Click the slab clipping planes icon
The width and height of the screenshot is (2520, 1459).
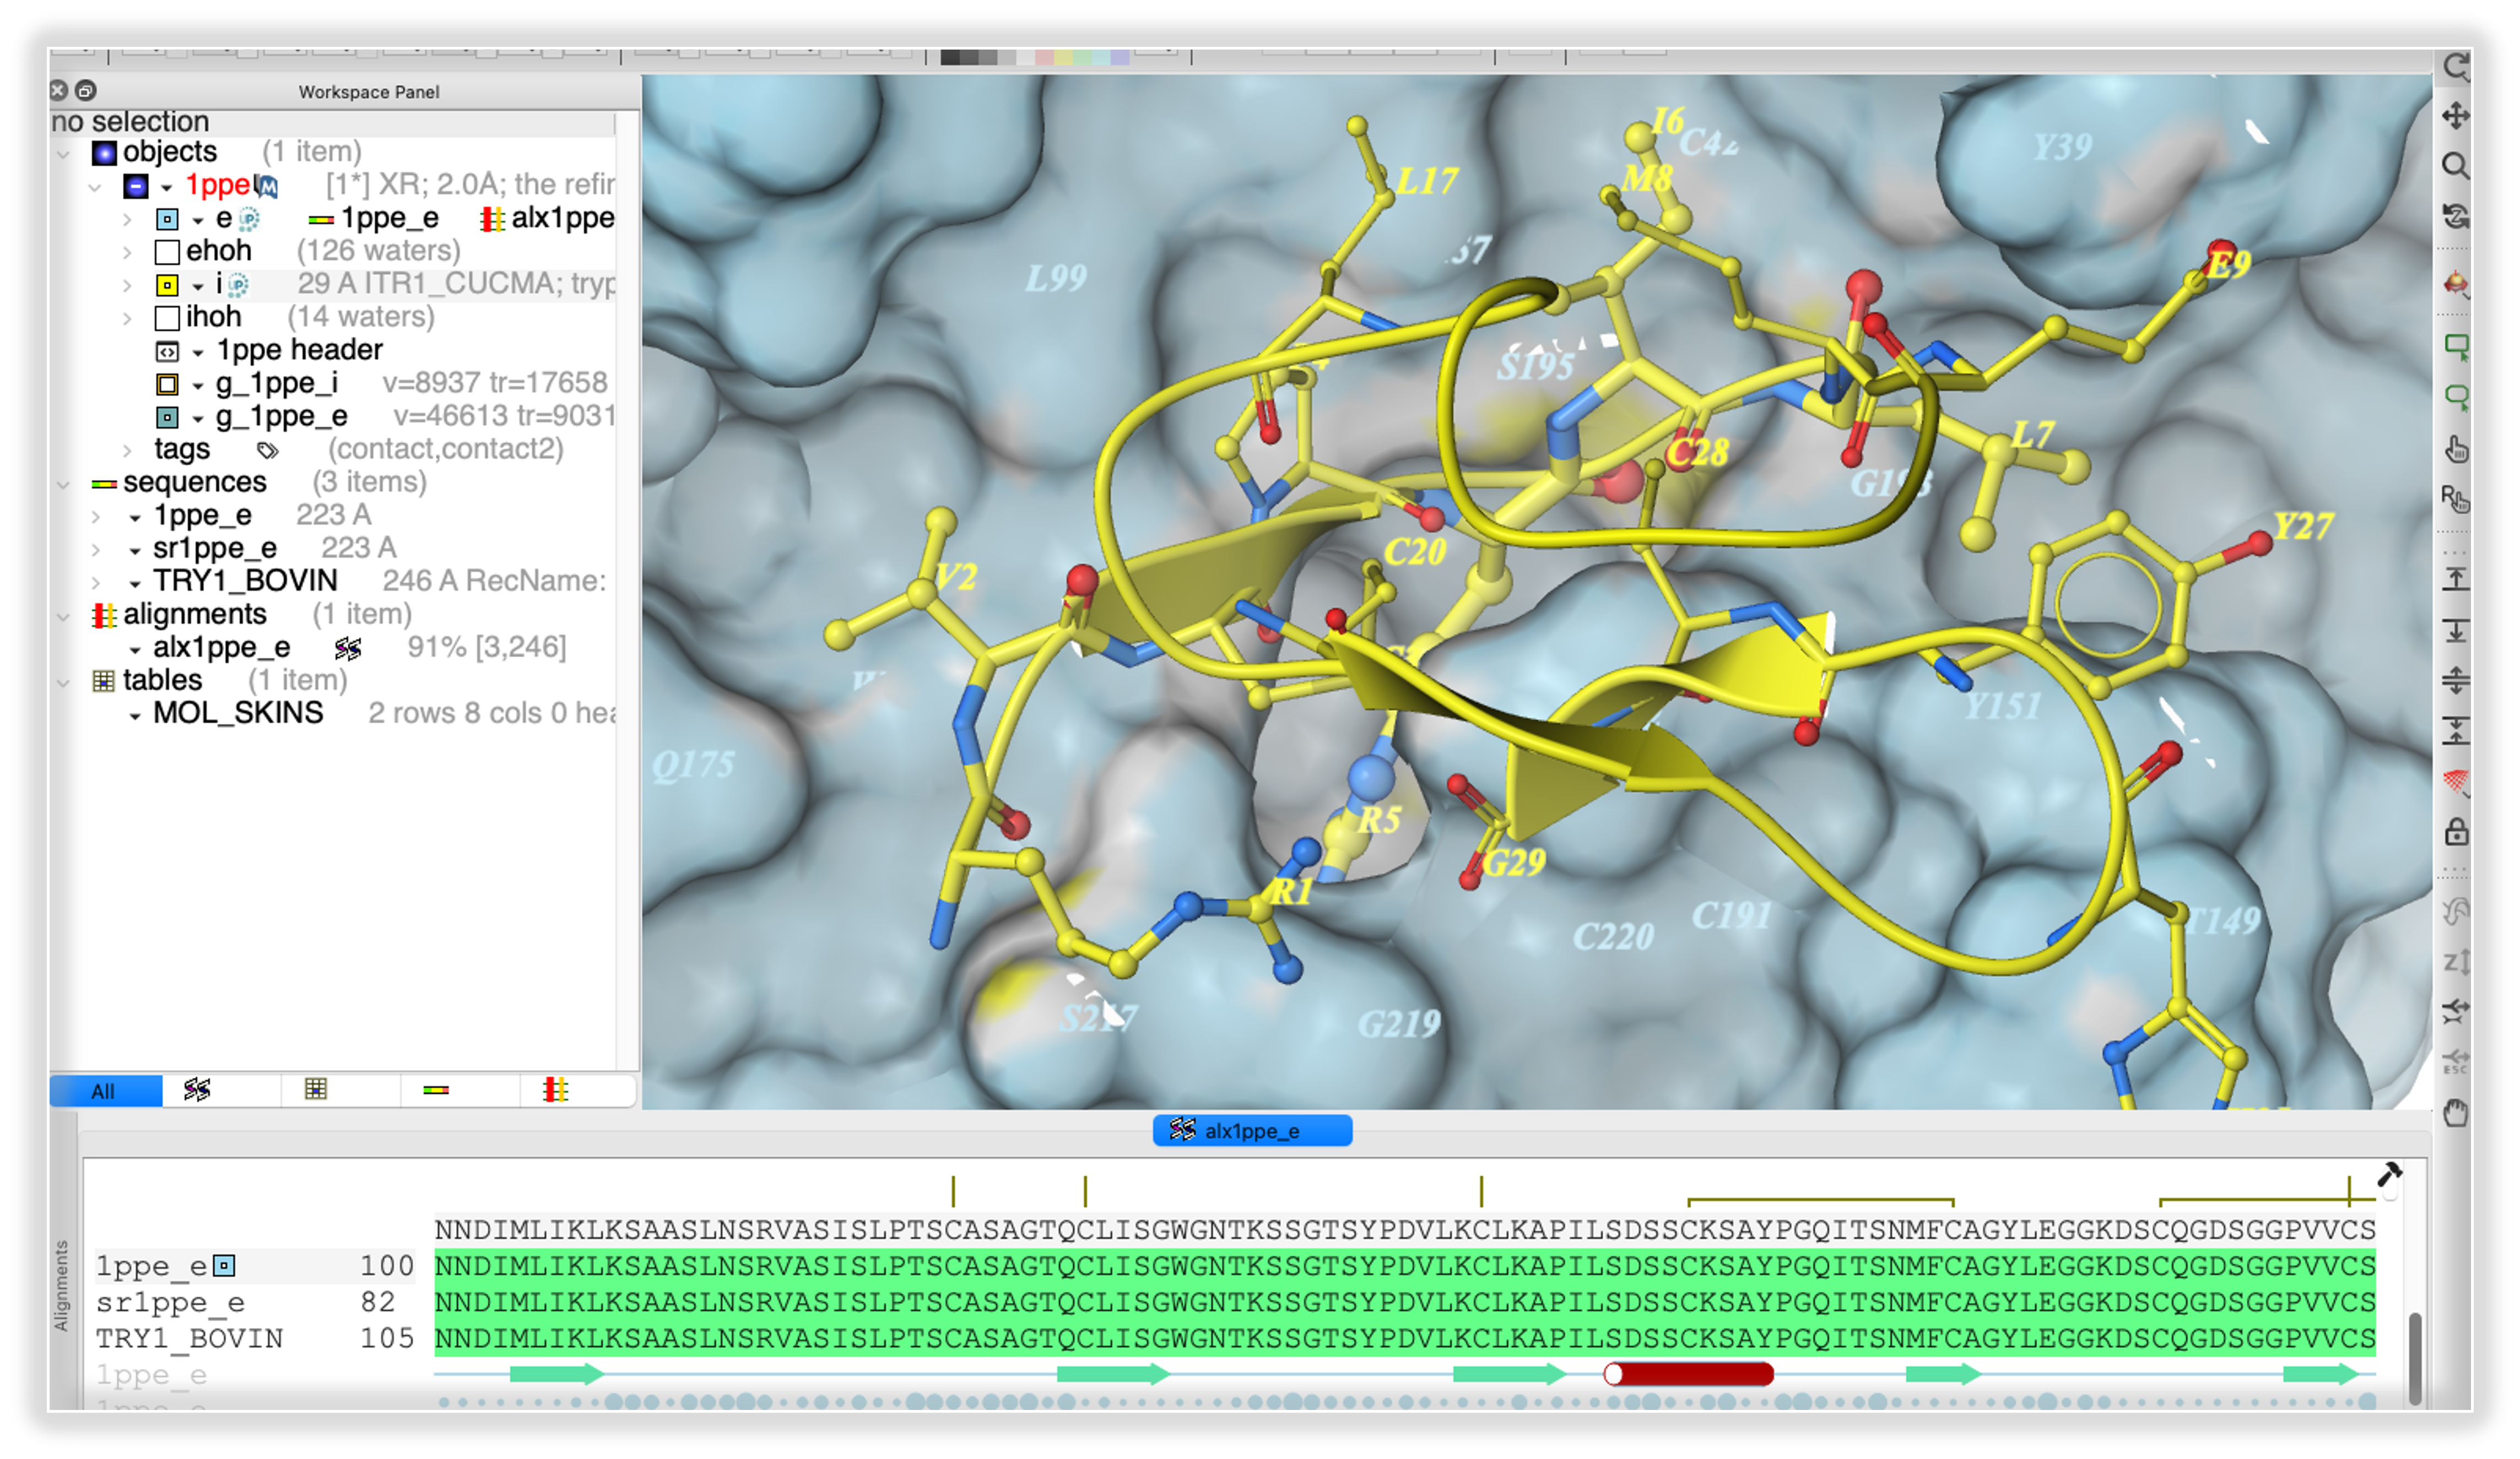pos(2456,681)
